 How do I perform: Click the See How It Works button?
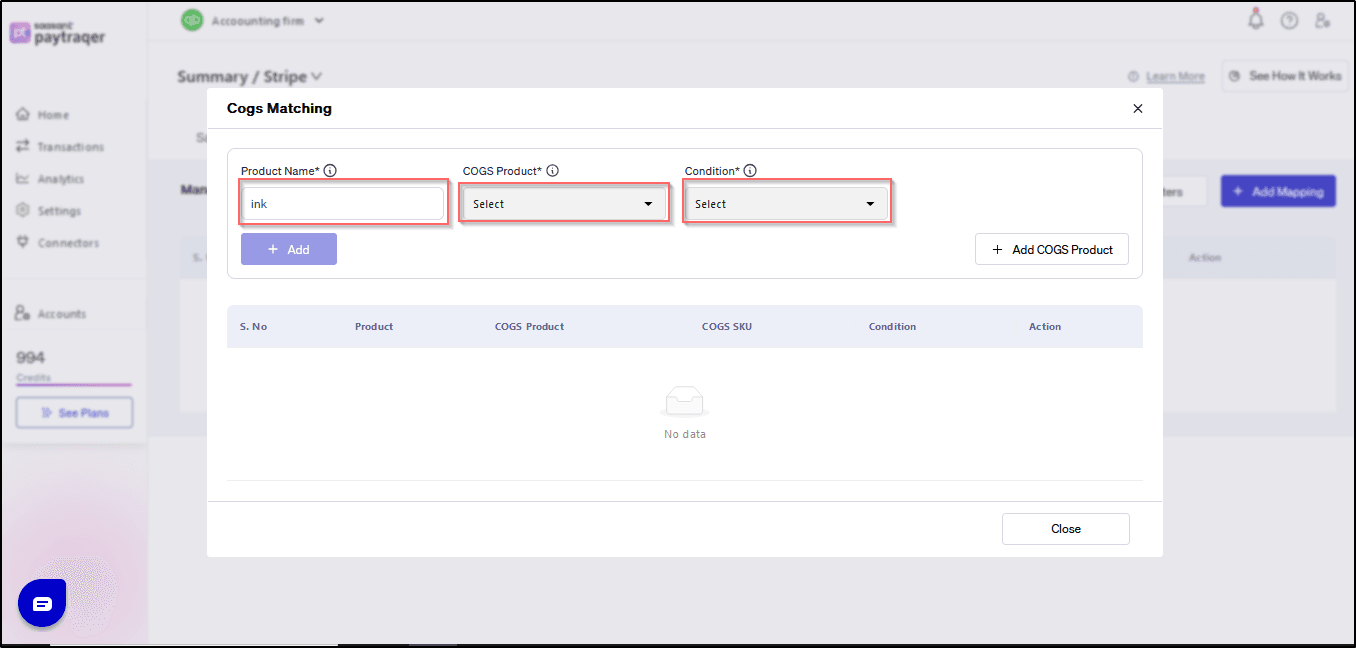click(x=1284, y=76)
